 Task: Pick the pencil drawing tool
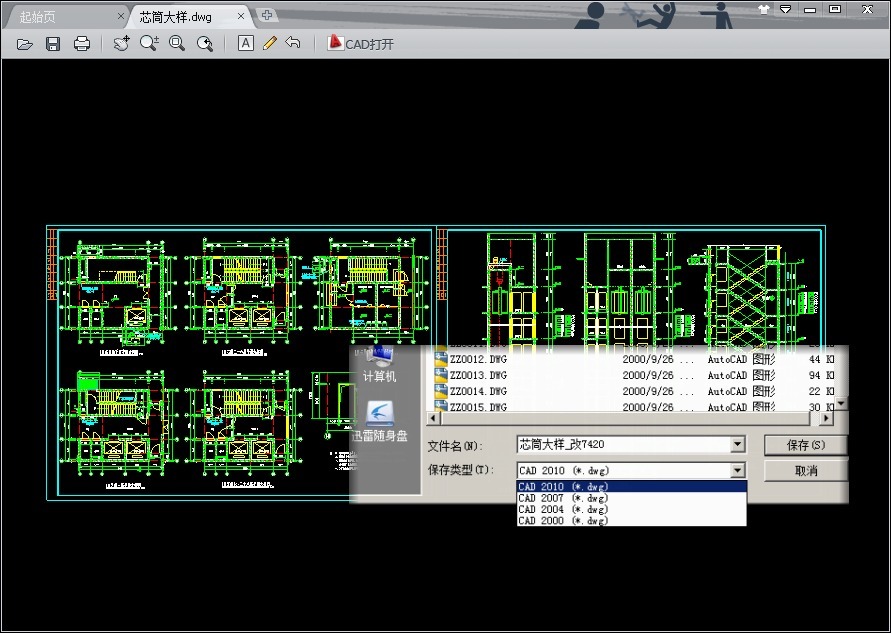tap(269, 43)
